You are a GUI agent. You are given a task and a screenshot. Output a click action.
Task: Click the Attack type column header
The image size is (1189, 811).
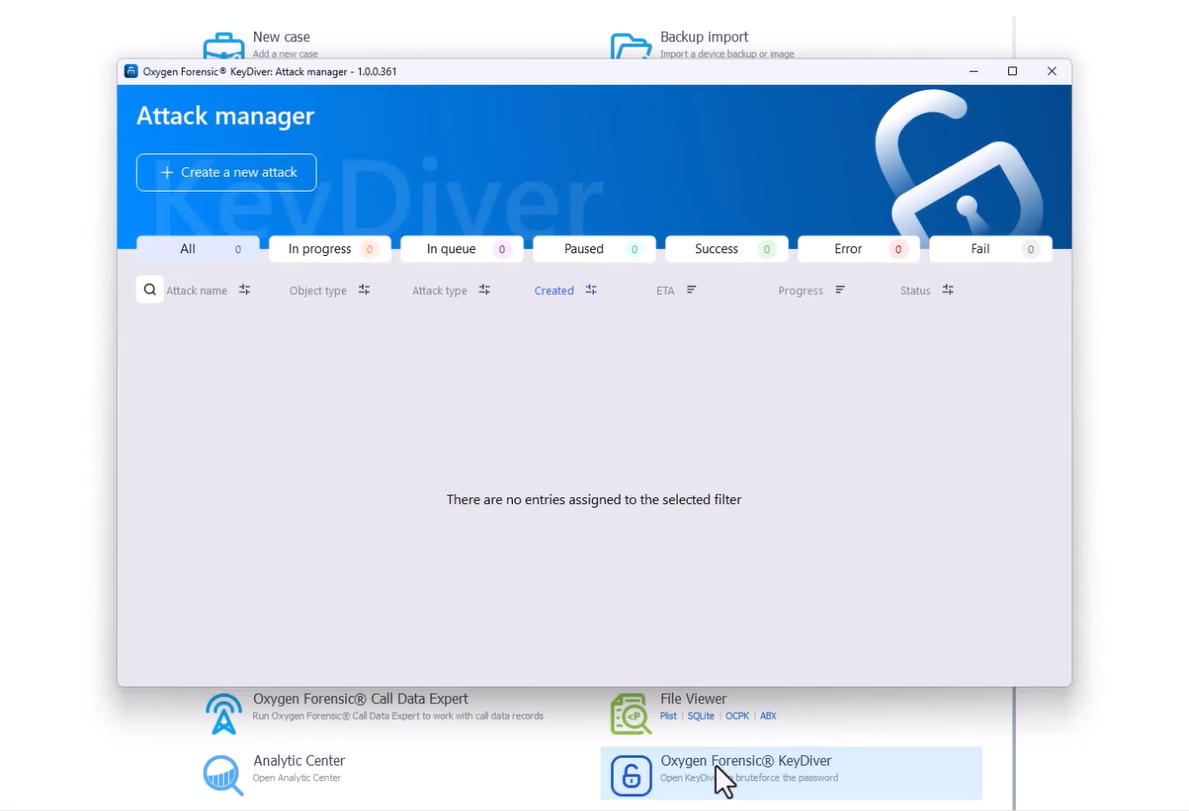pos(439,290)
